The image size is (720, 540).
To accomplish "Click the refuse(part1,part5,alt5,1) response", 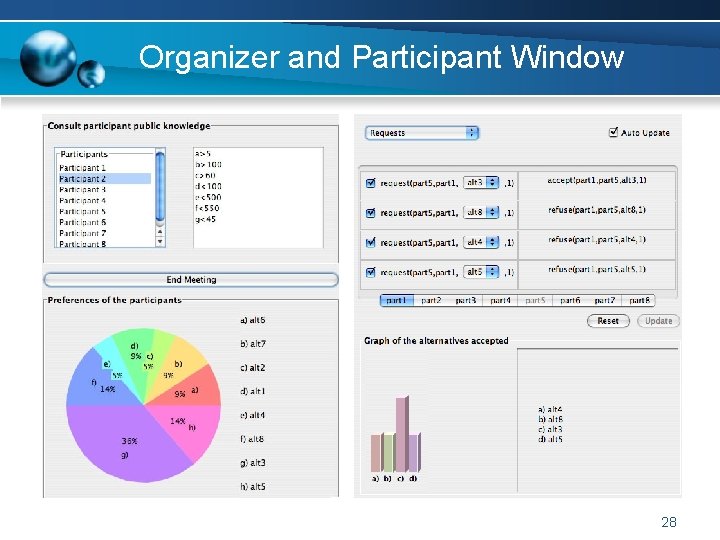I will (596, 270).
